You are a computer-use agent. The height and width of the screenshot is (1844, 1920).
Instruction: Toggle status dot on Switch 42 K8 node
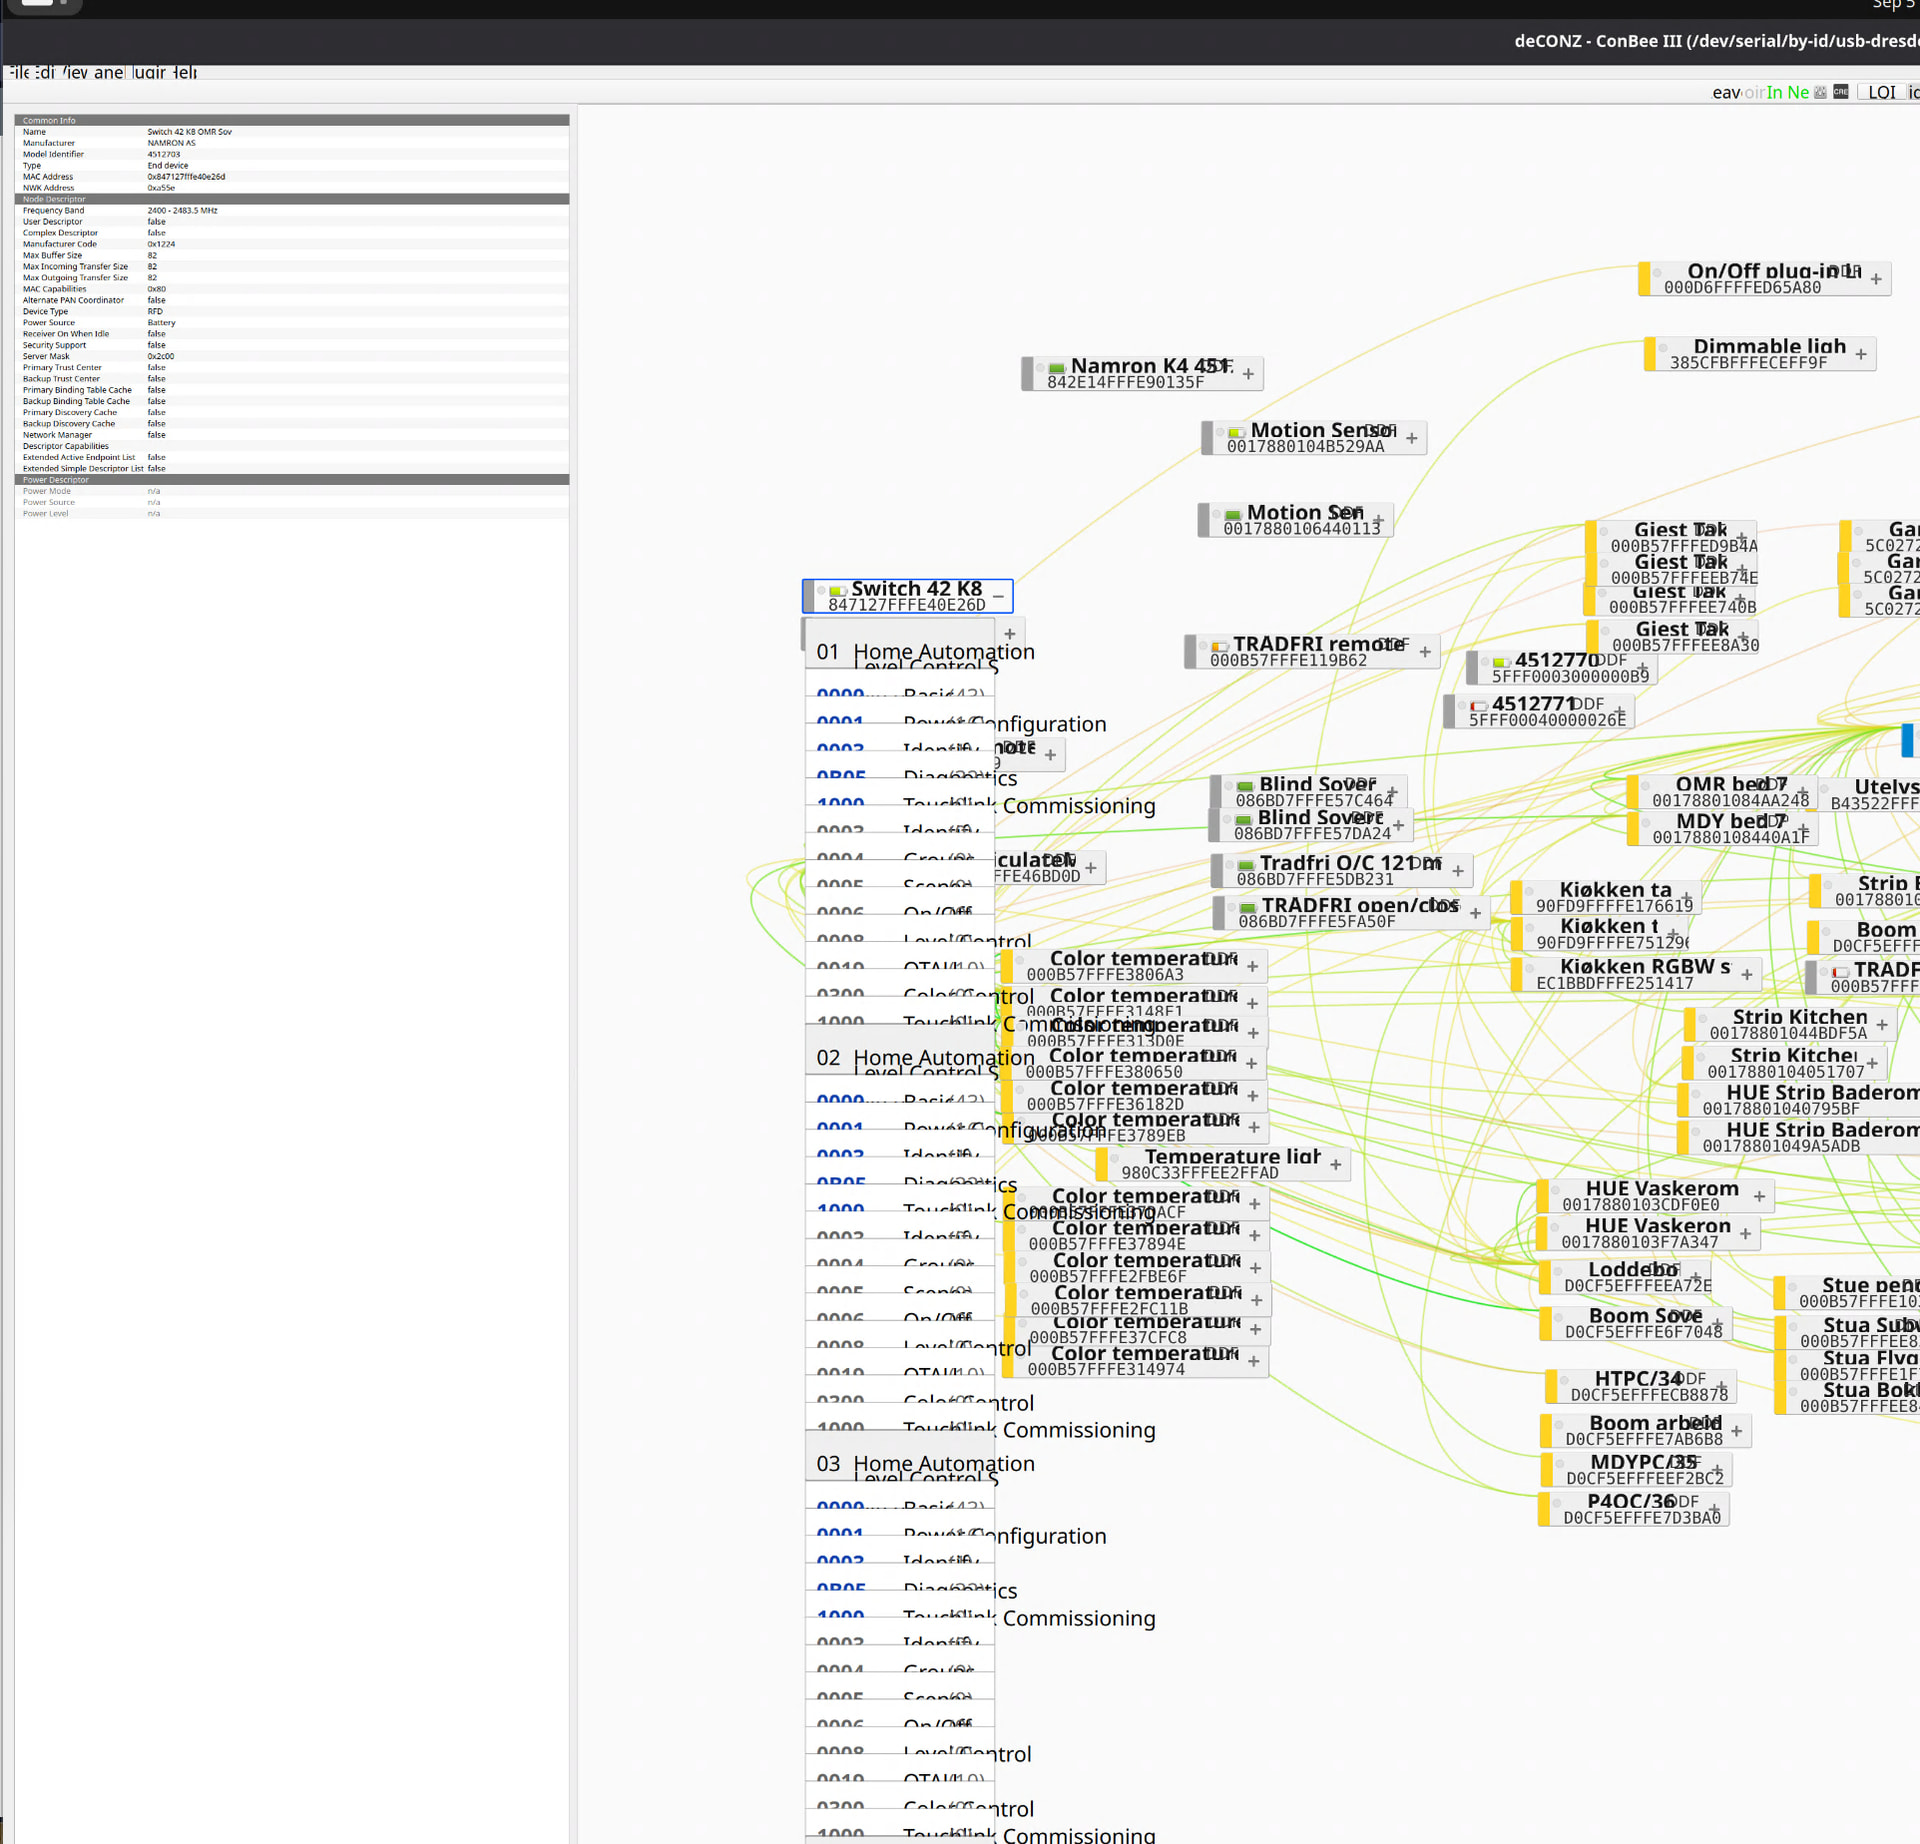coord(822,590)
